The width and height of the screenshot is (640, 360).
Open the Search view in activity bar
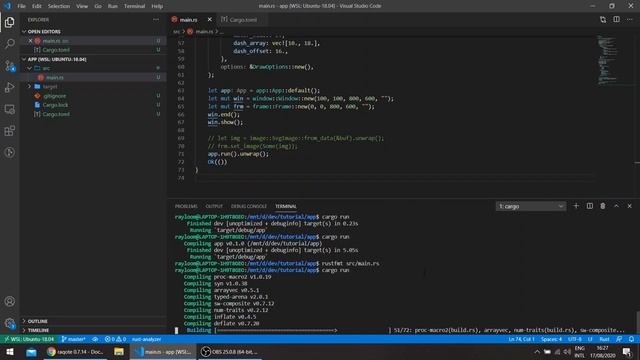pyautogui.click(x=9, y=43)
